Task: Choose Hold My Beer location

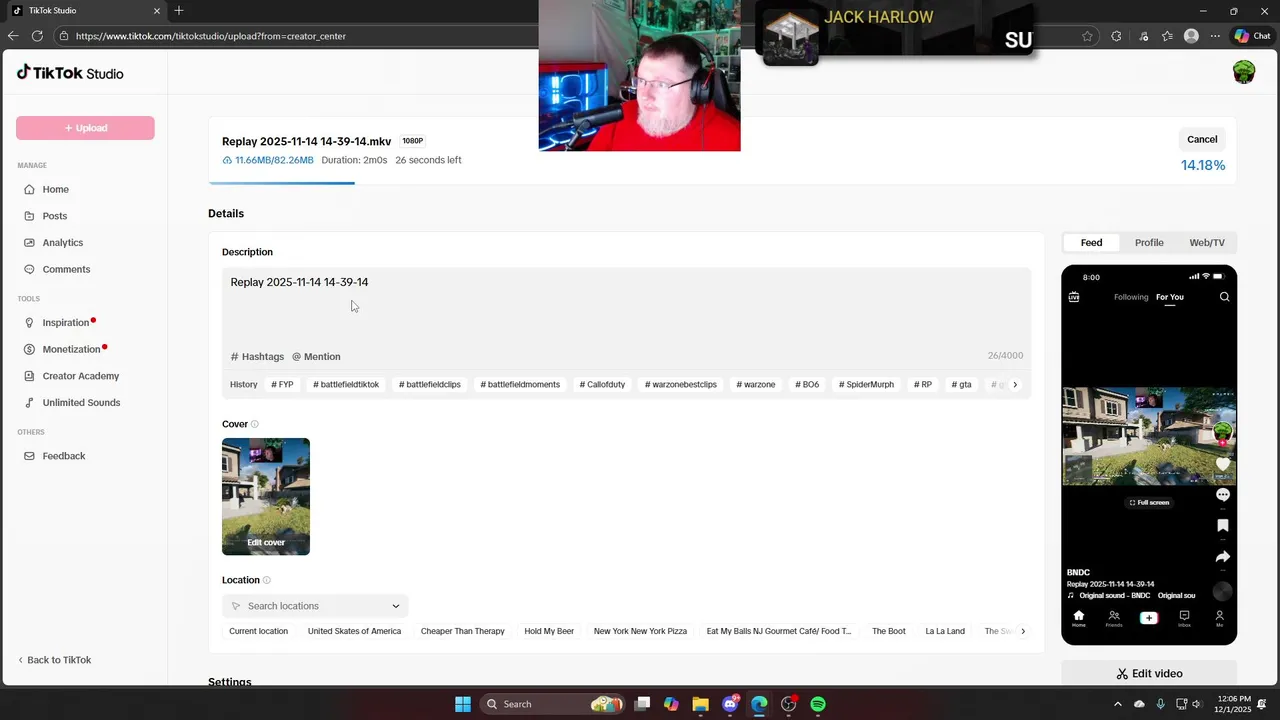Action: pos(549,631)
